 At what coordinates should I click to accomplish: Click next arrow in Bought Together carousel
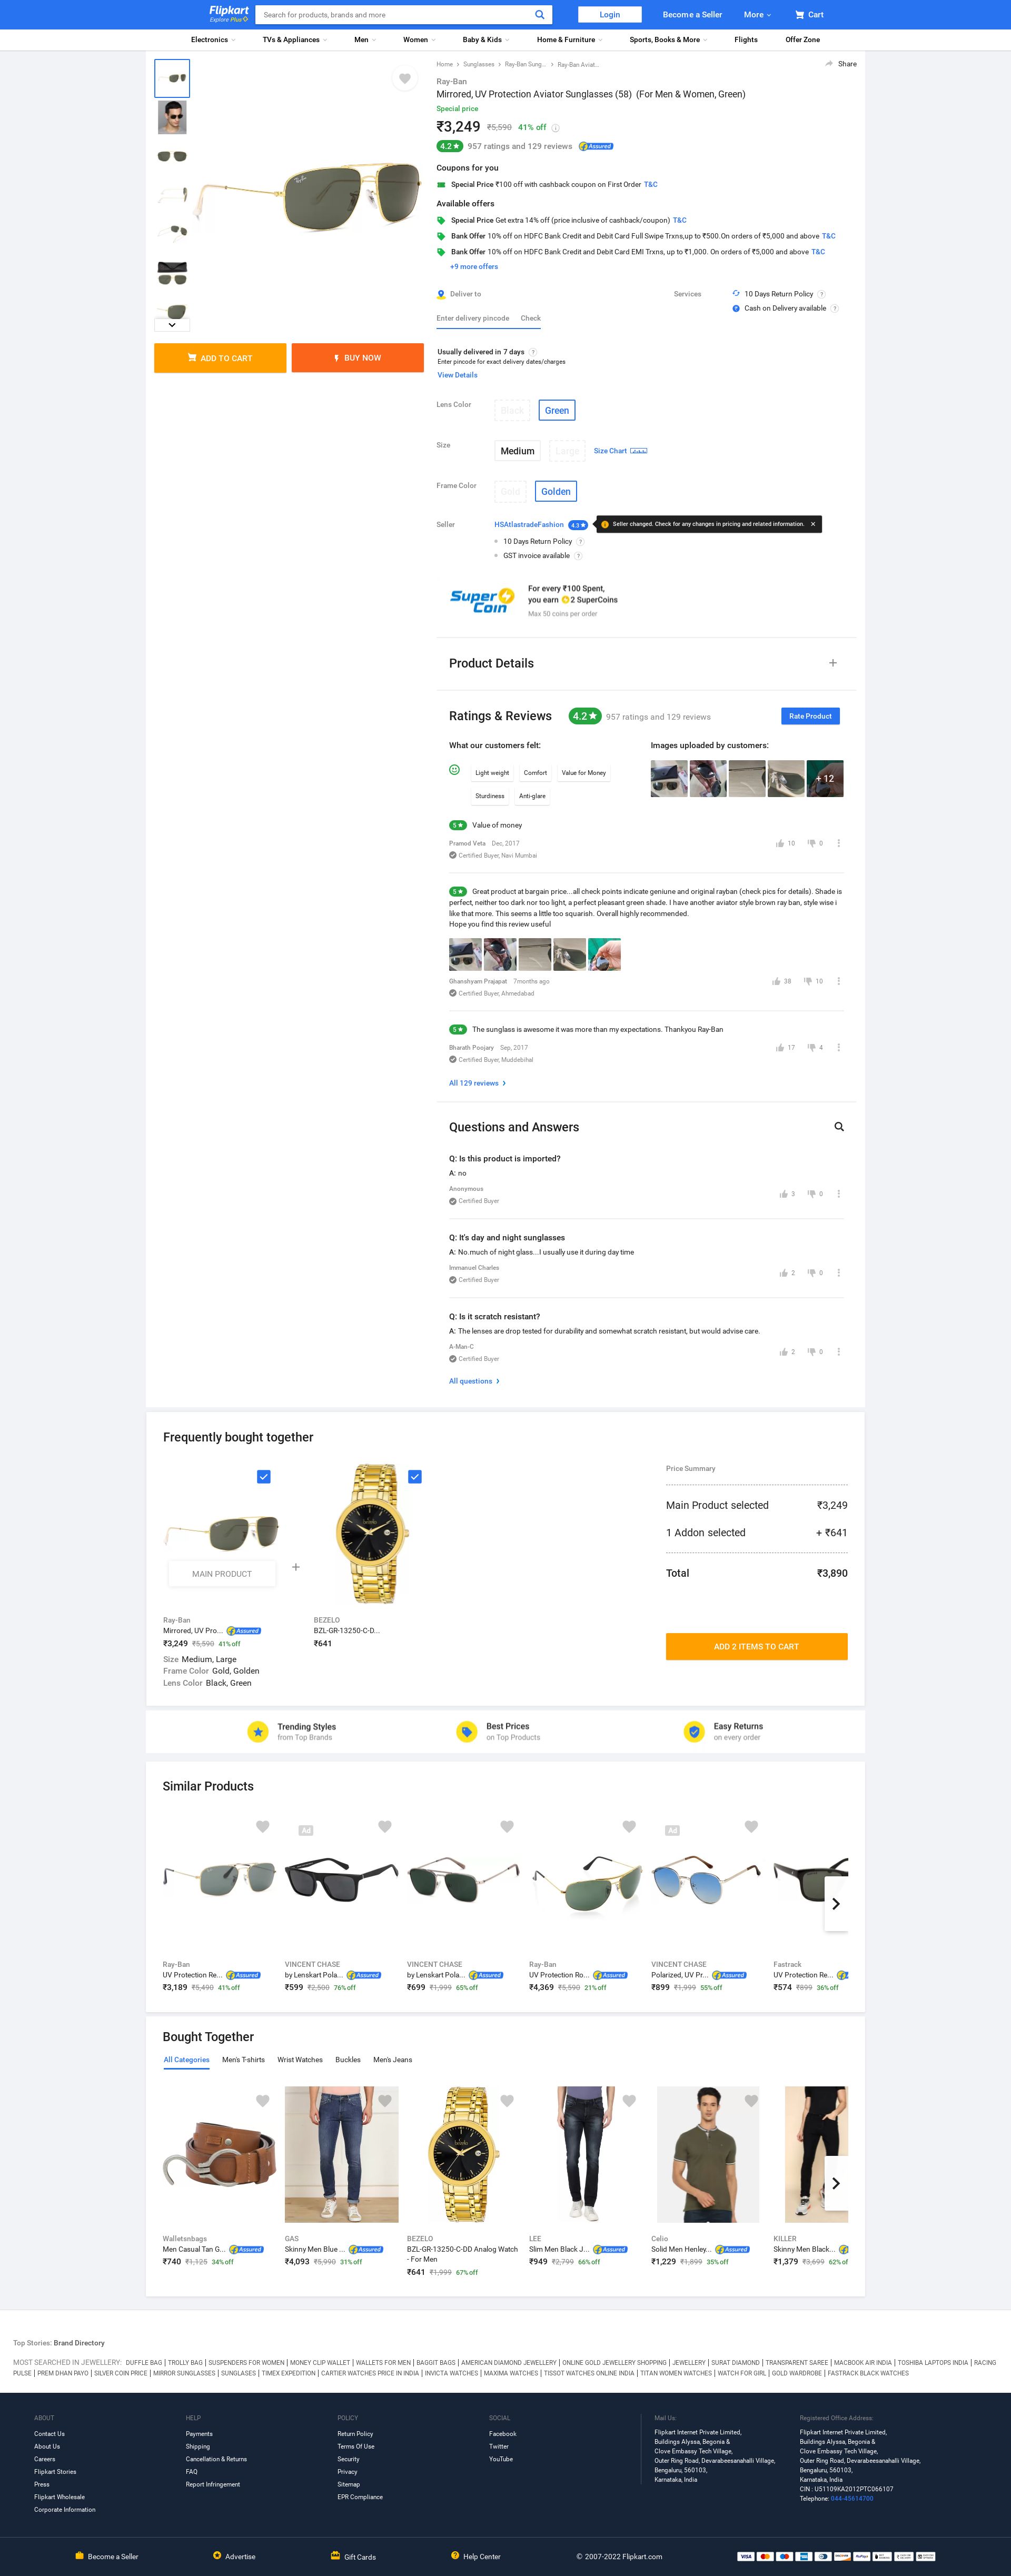pos(836,2184)
